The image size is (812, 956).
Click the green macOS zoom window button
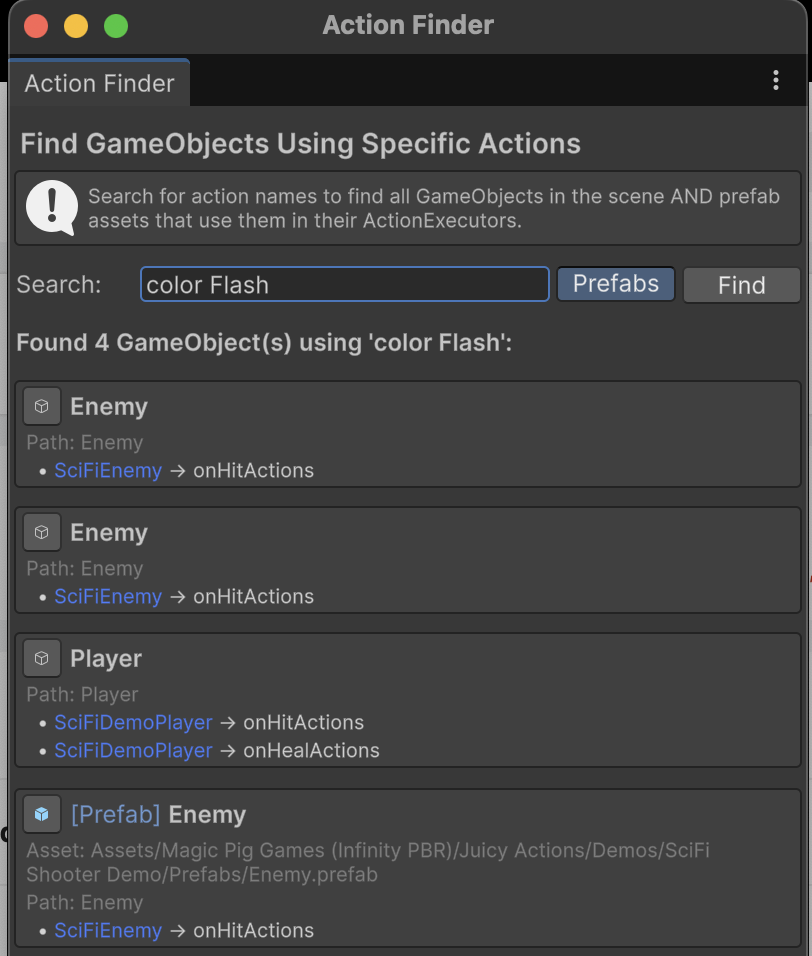click(x=116, y=26)
